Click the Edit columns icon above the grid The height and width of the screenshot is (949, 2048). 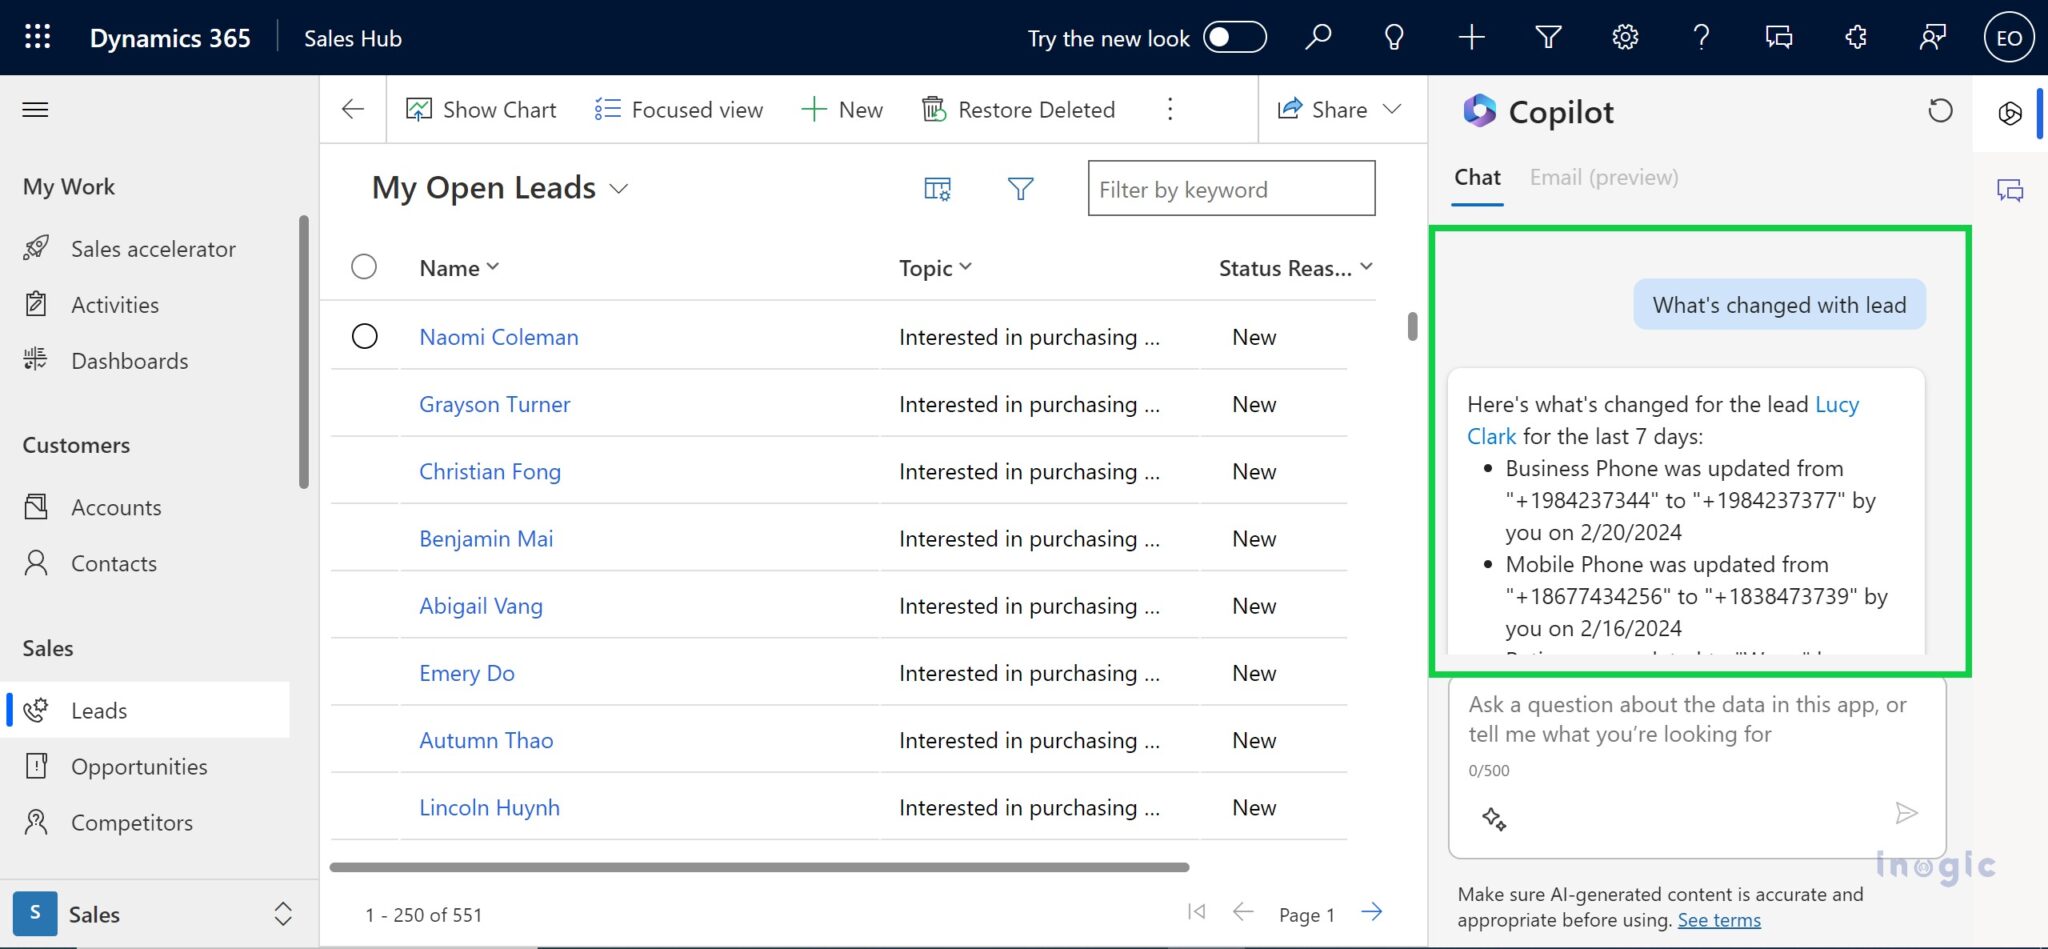(936, 188)
